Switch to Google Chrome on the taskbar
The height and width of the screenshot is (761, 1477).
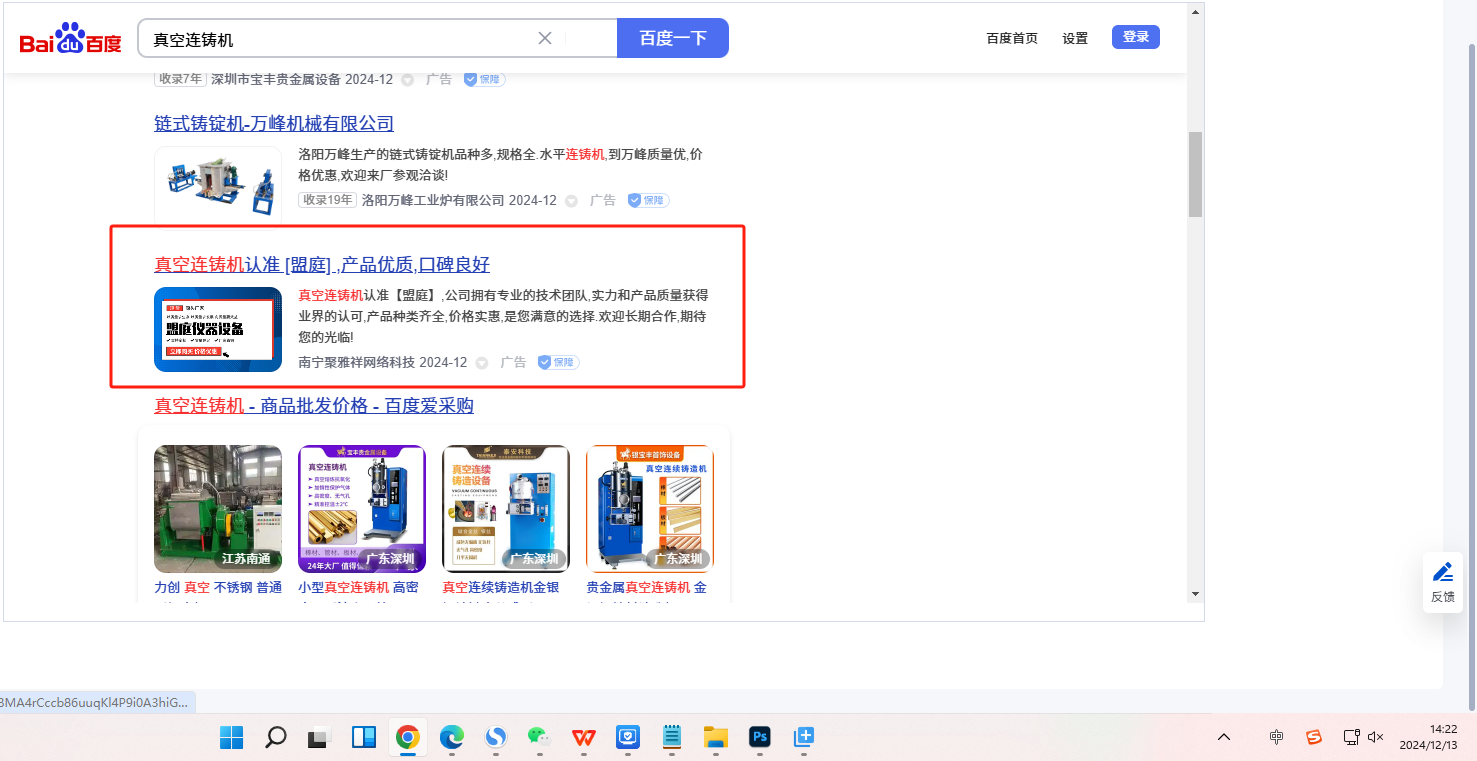[407, 738]
